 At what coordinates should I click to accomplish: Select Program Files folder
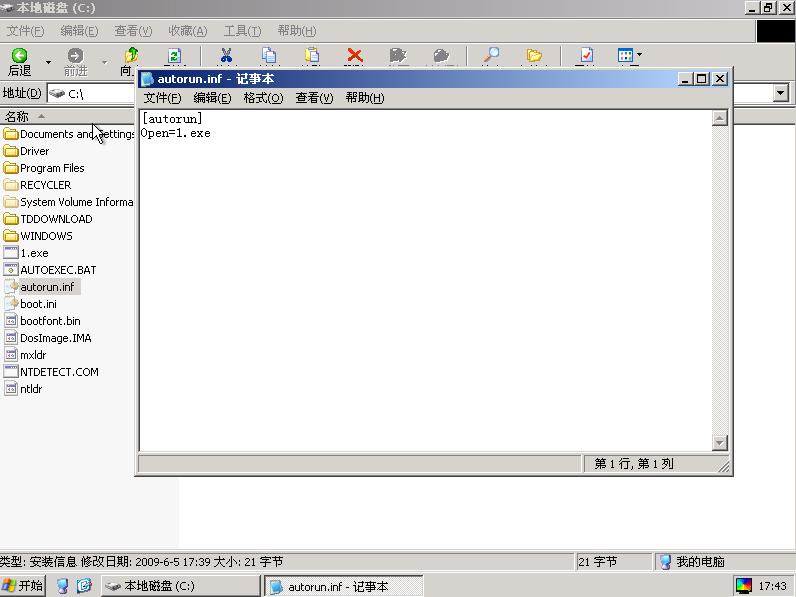click(44, 168)
